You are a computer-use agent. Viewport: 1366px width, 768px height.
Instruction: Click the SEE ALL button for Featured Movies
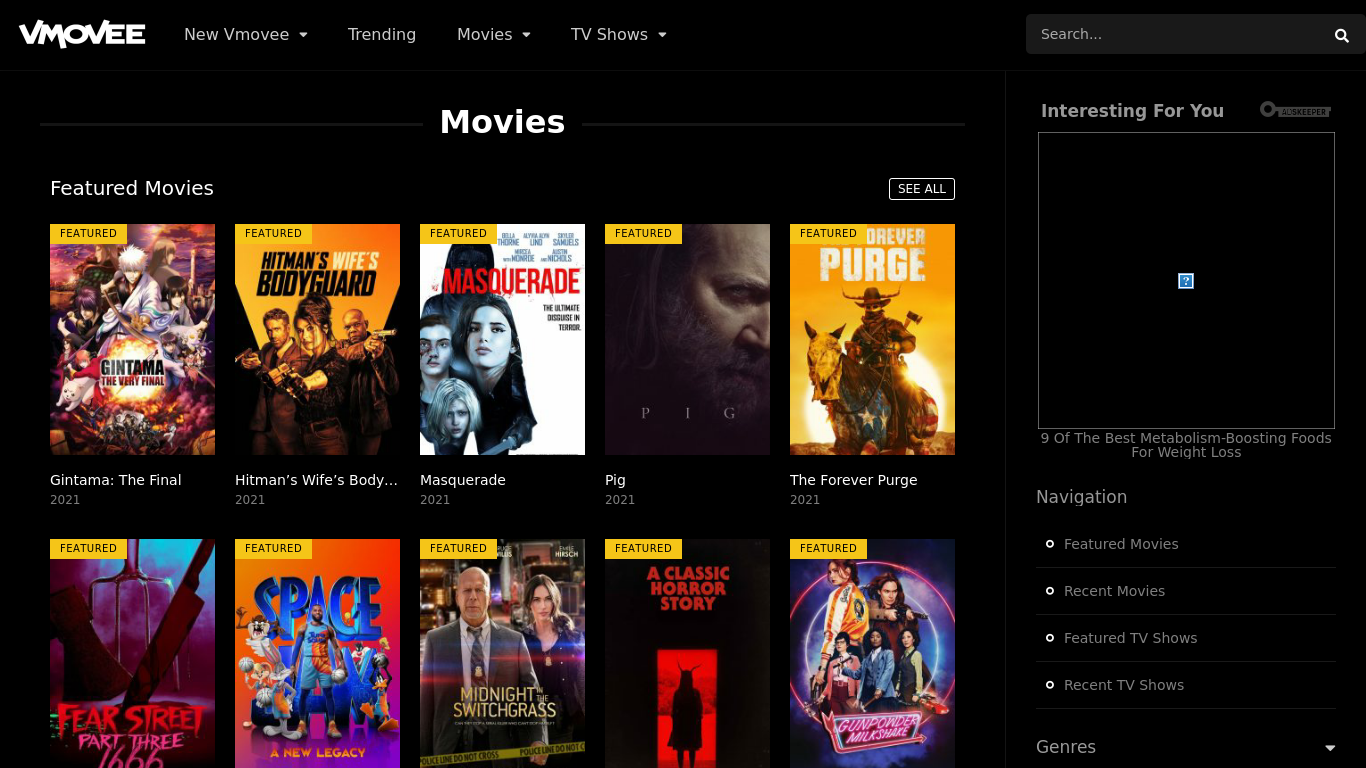[922, 189]
